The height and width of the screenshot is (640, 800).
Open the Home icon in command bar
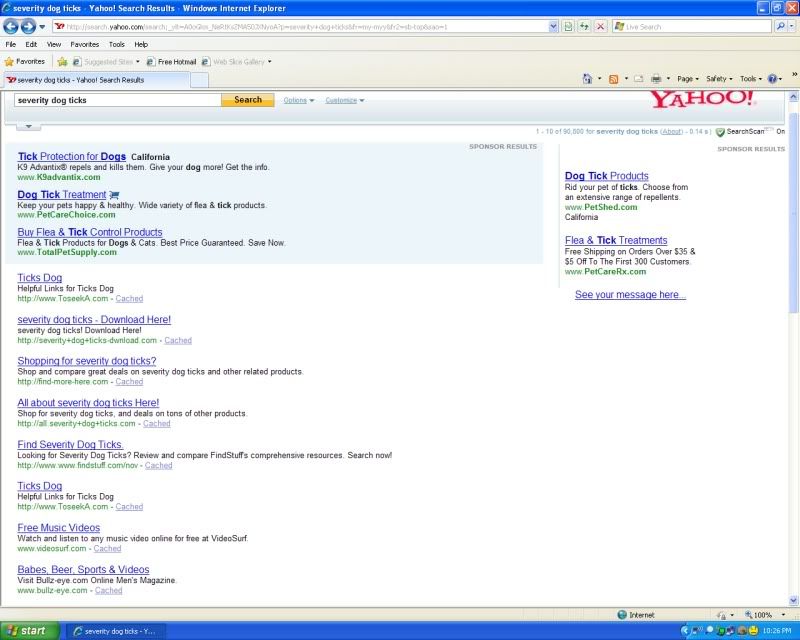coord(588,78)
